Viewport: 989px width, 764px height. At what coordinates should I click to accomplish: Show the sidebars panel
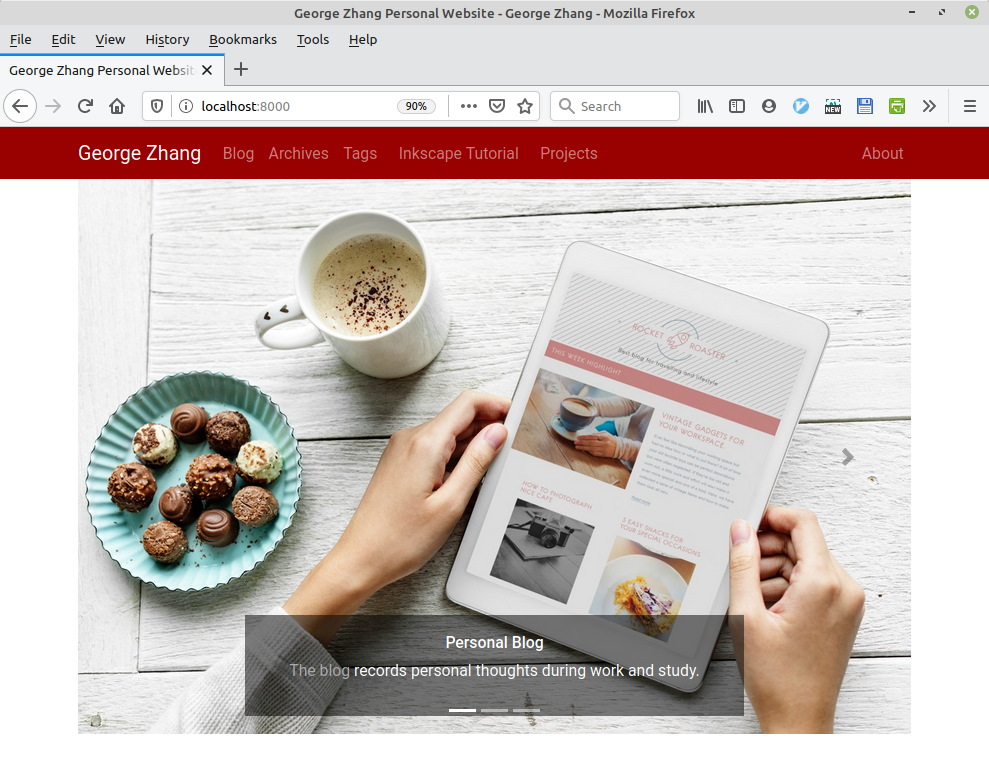click(737, 106)
